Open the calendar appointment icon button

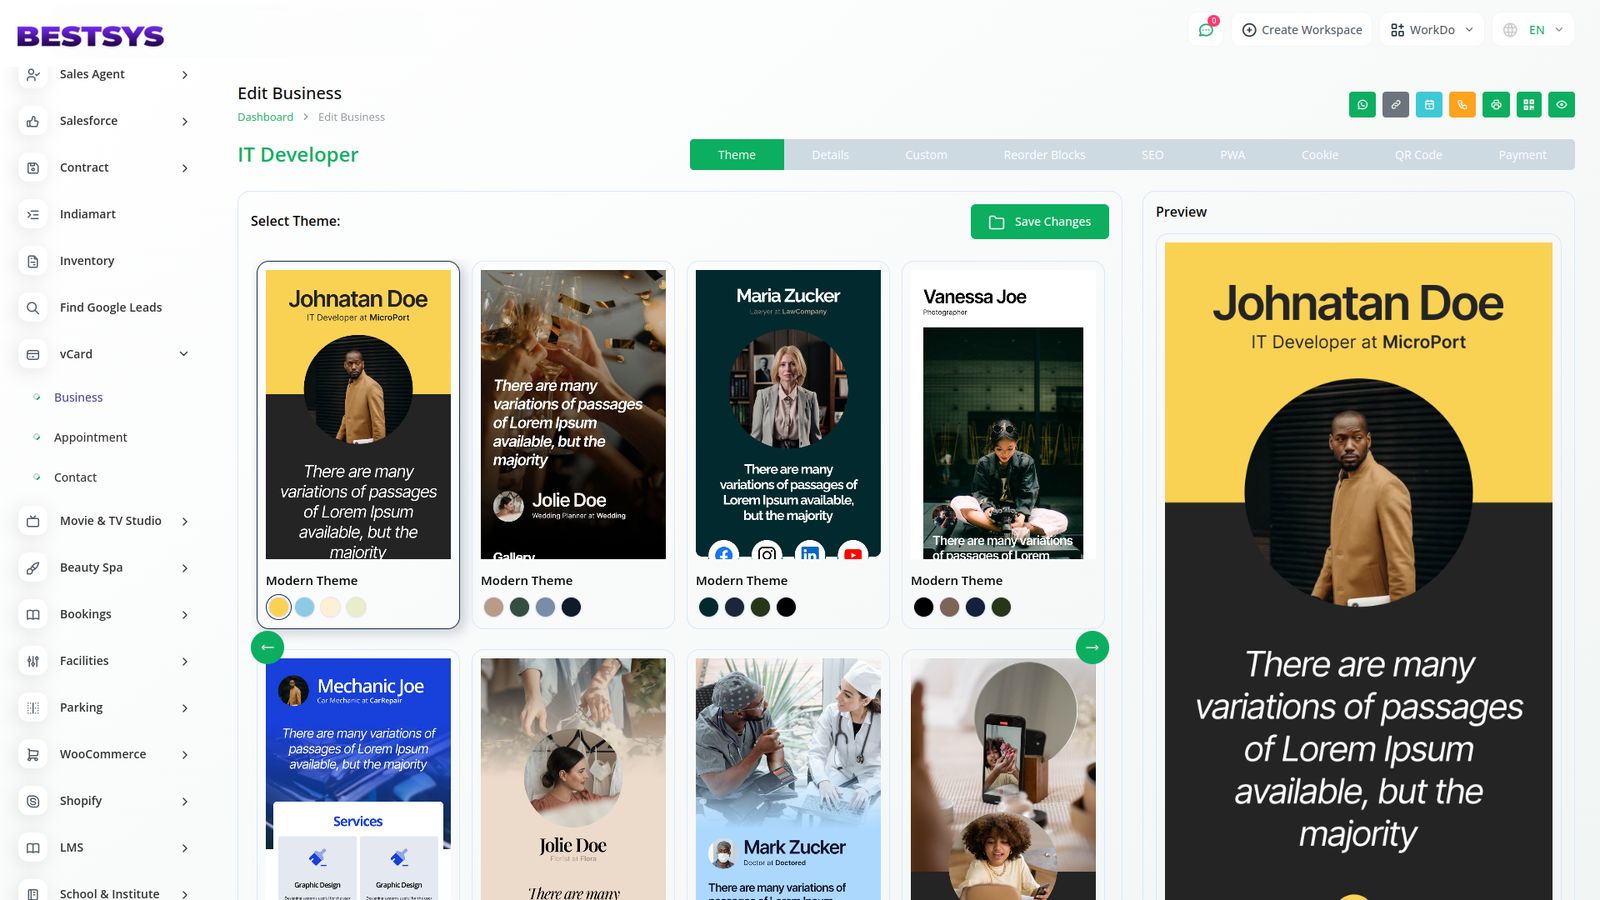[x=1429, y=105]
